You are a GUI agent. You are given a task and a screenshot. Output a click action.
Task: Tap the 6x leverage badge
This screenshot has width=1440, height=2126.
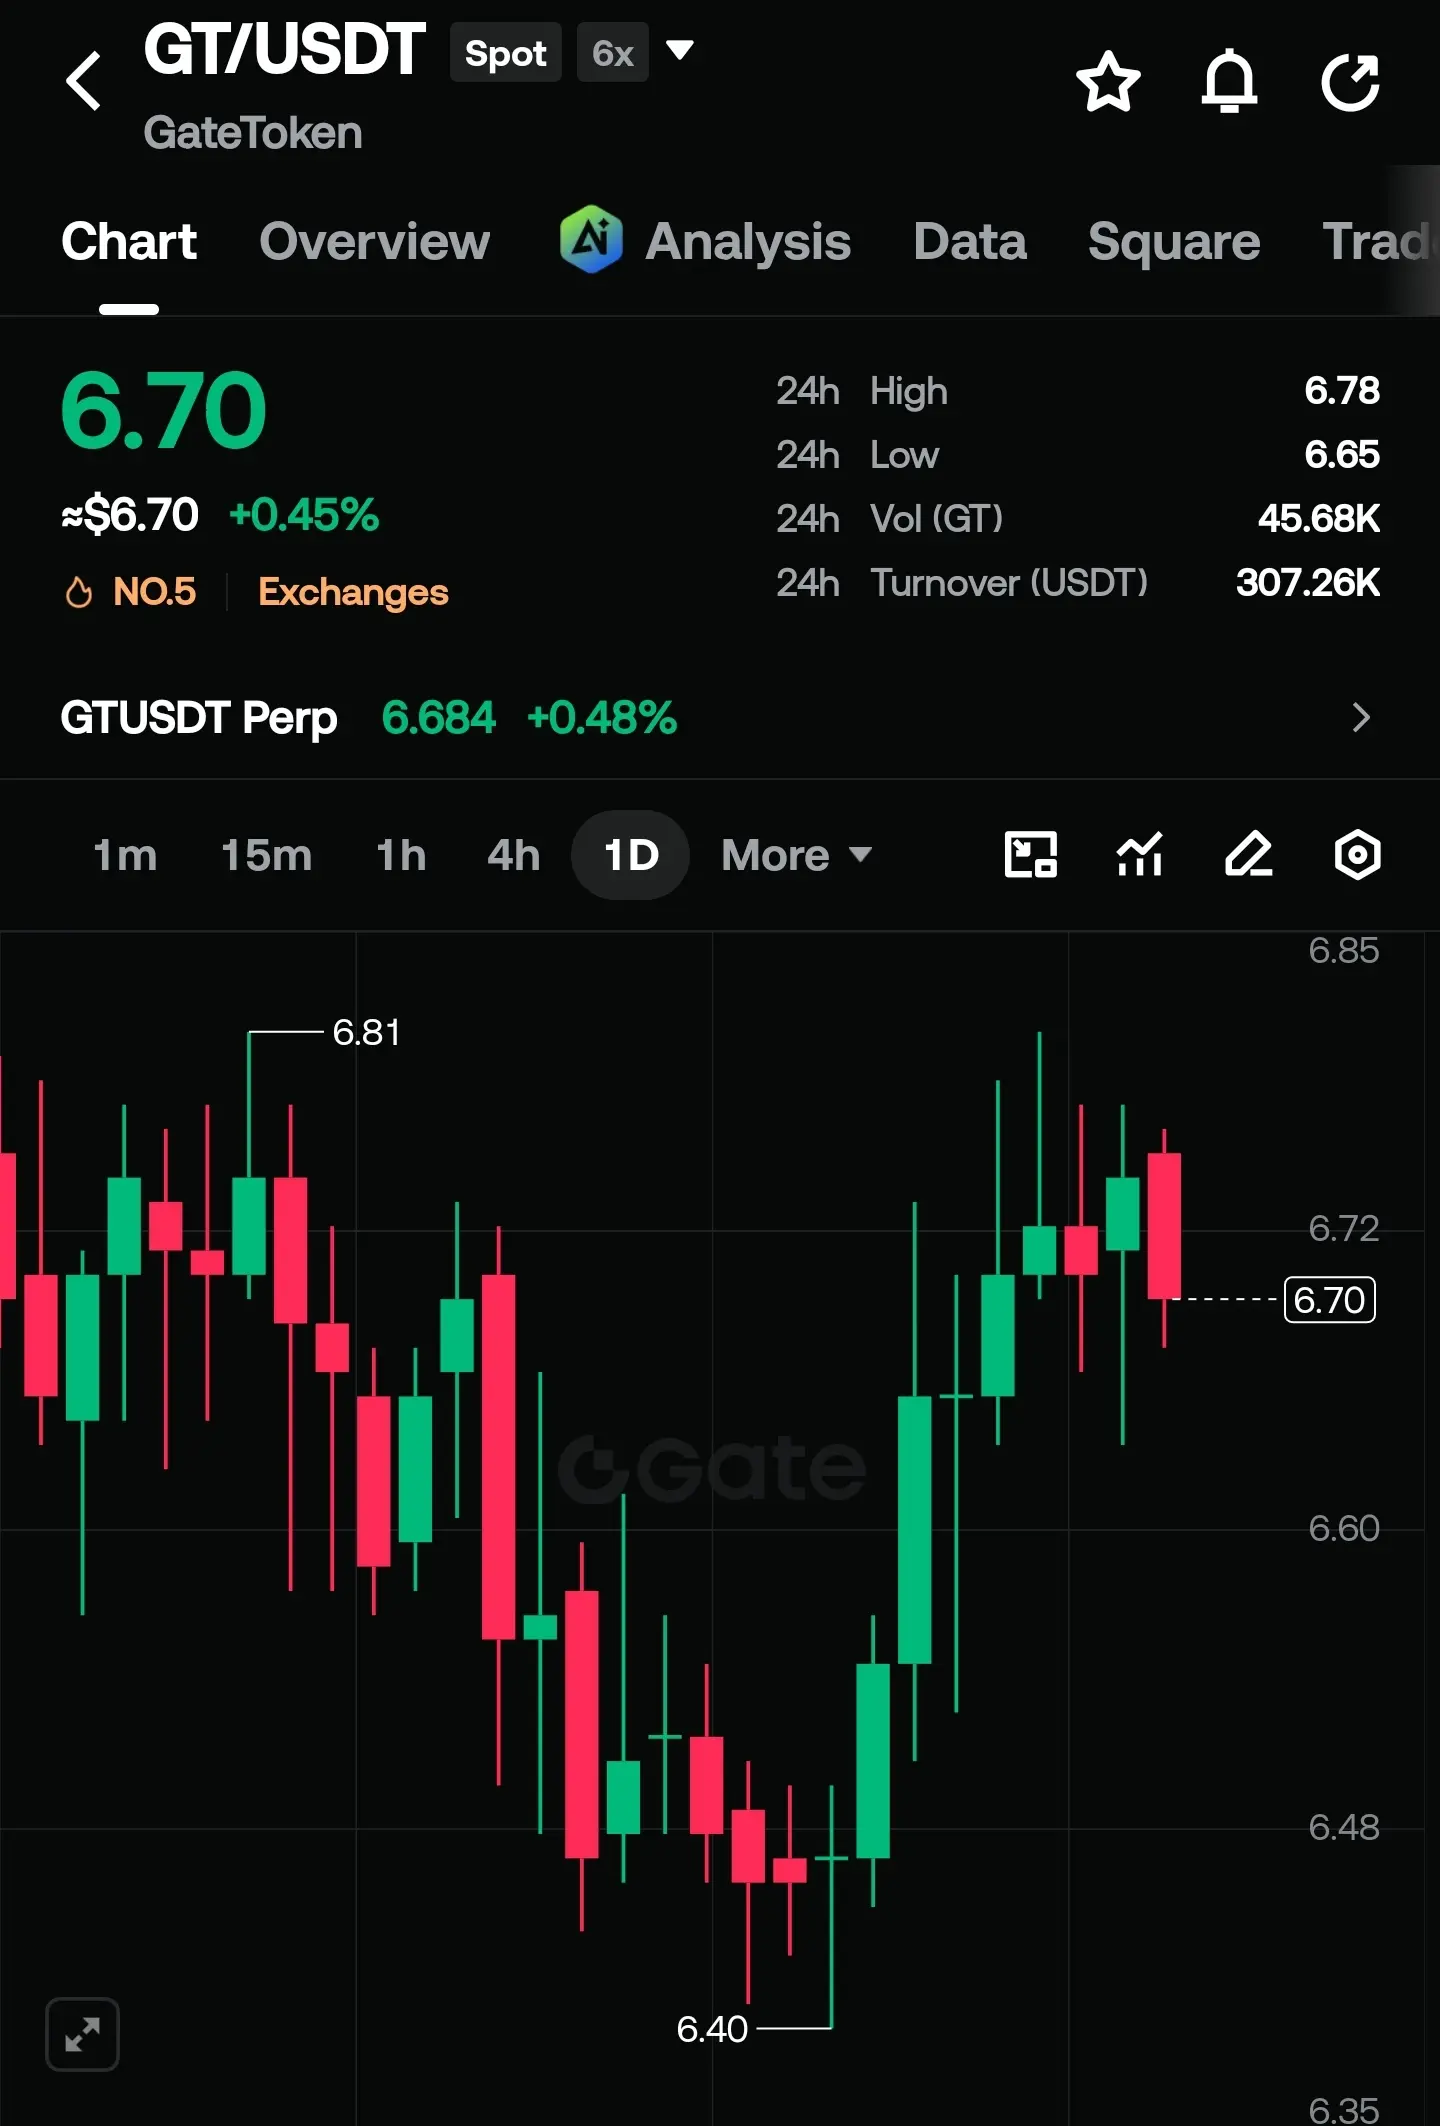click(612, 53)
